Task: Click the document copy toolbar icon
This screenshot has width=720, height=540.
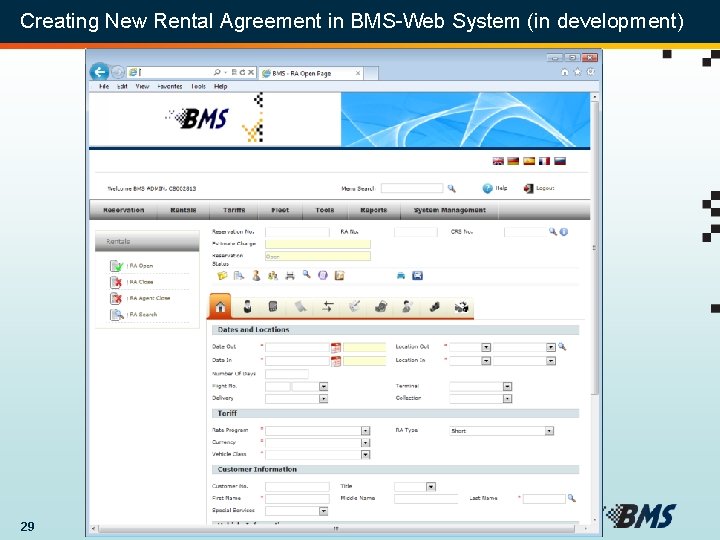Action: pyautogui.click(x=239, y=276)
